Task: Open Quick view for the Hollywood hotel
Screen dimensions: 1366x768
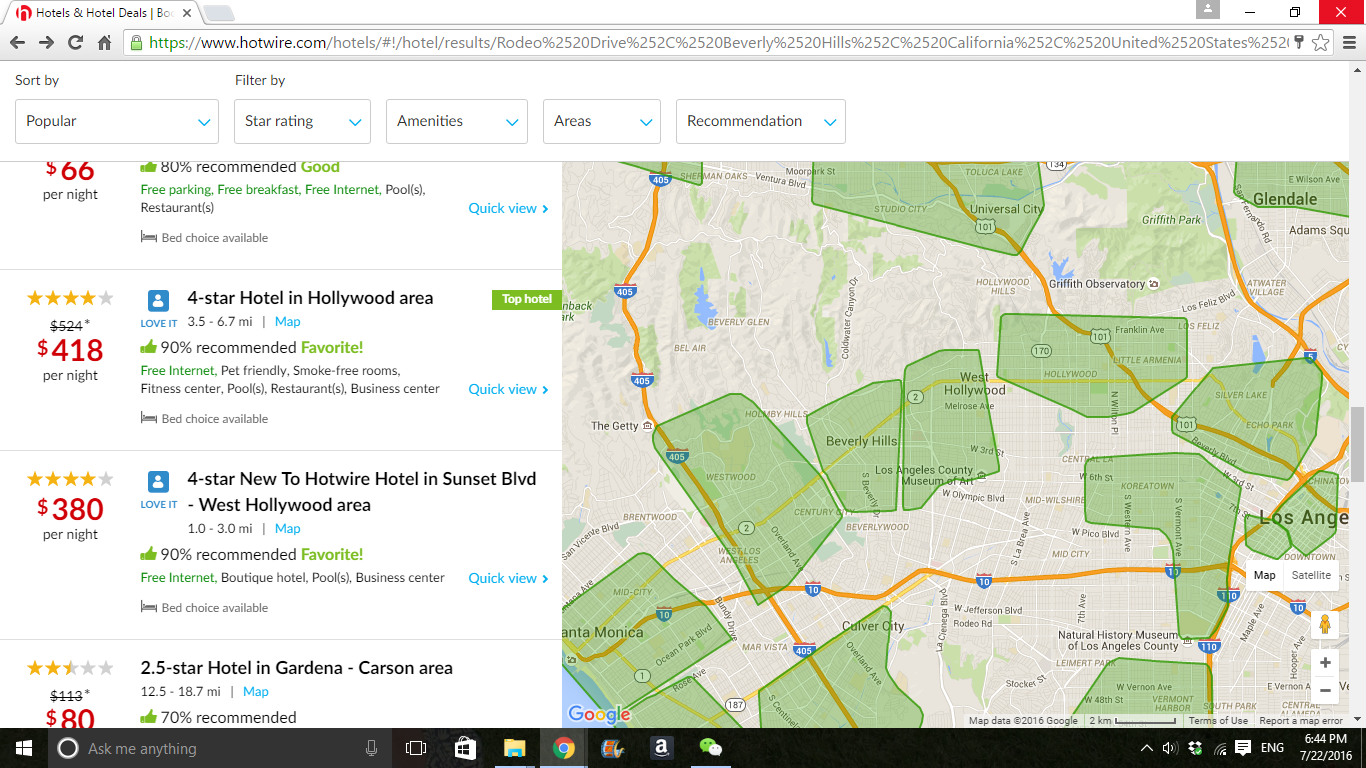Action: [508, 389]
